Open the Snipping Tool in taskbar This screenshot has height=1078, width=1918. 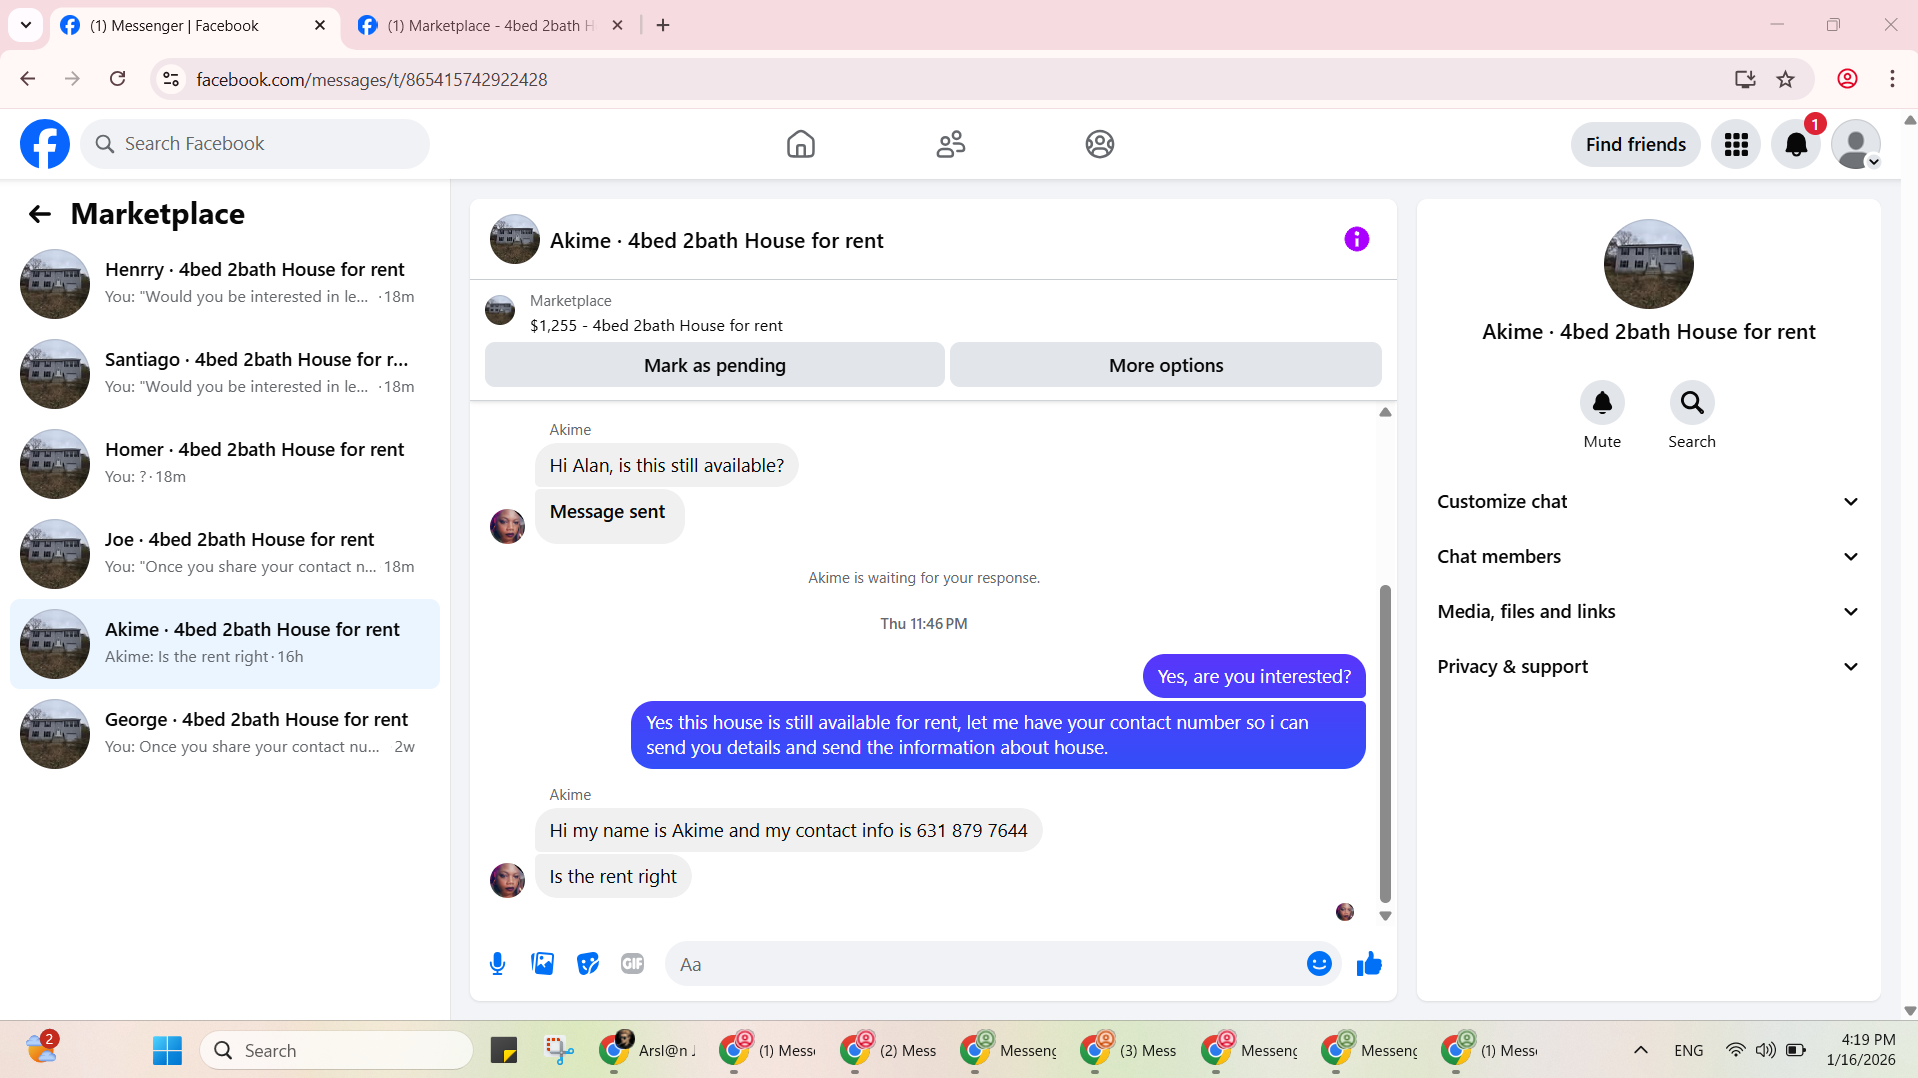pyautogui.click(x=558, y=1050)
